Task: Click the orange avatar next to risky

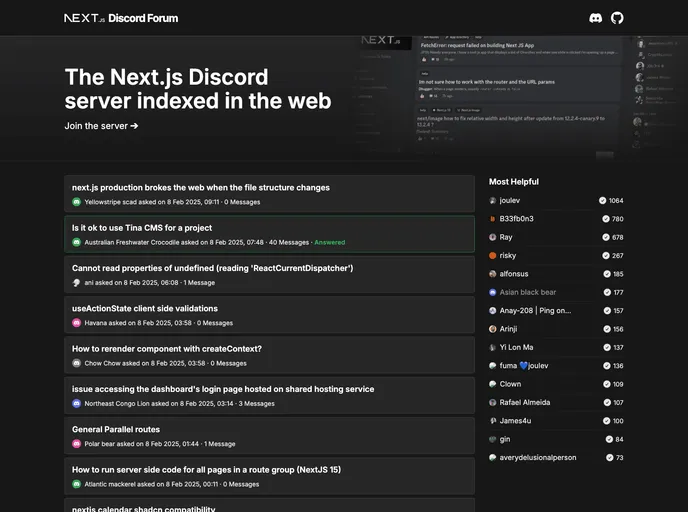Action: point(492,255)
